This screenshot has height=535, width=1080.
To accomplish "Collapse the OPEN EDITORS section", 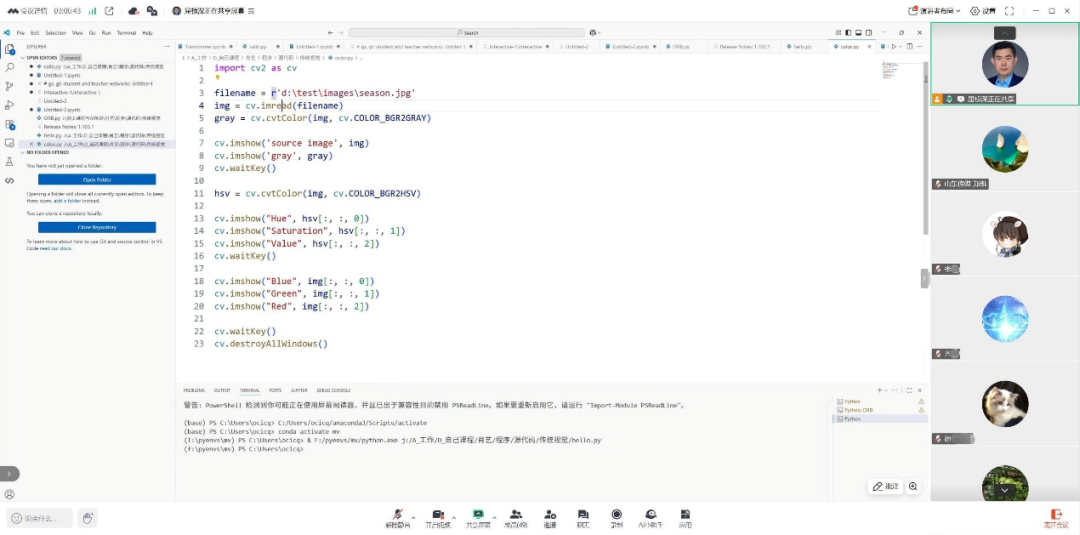I will (x=23, y=58).
